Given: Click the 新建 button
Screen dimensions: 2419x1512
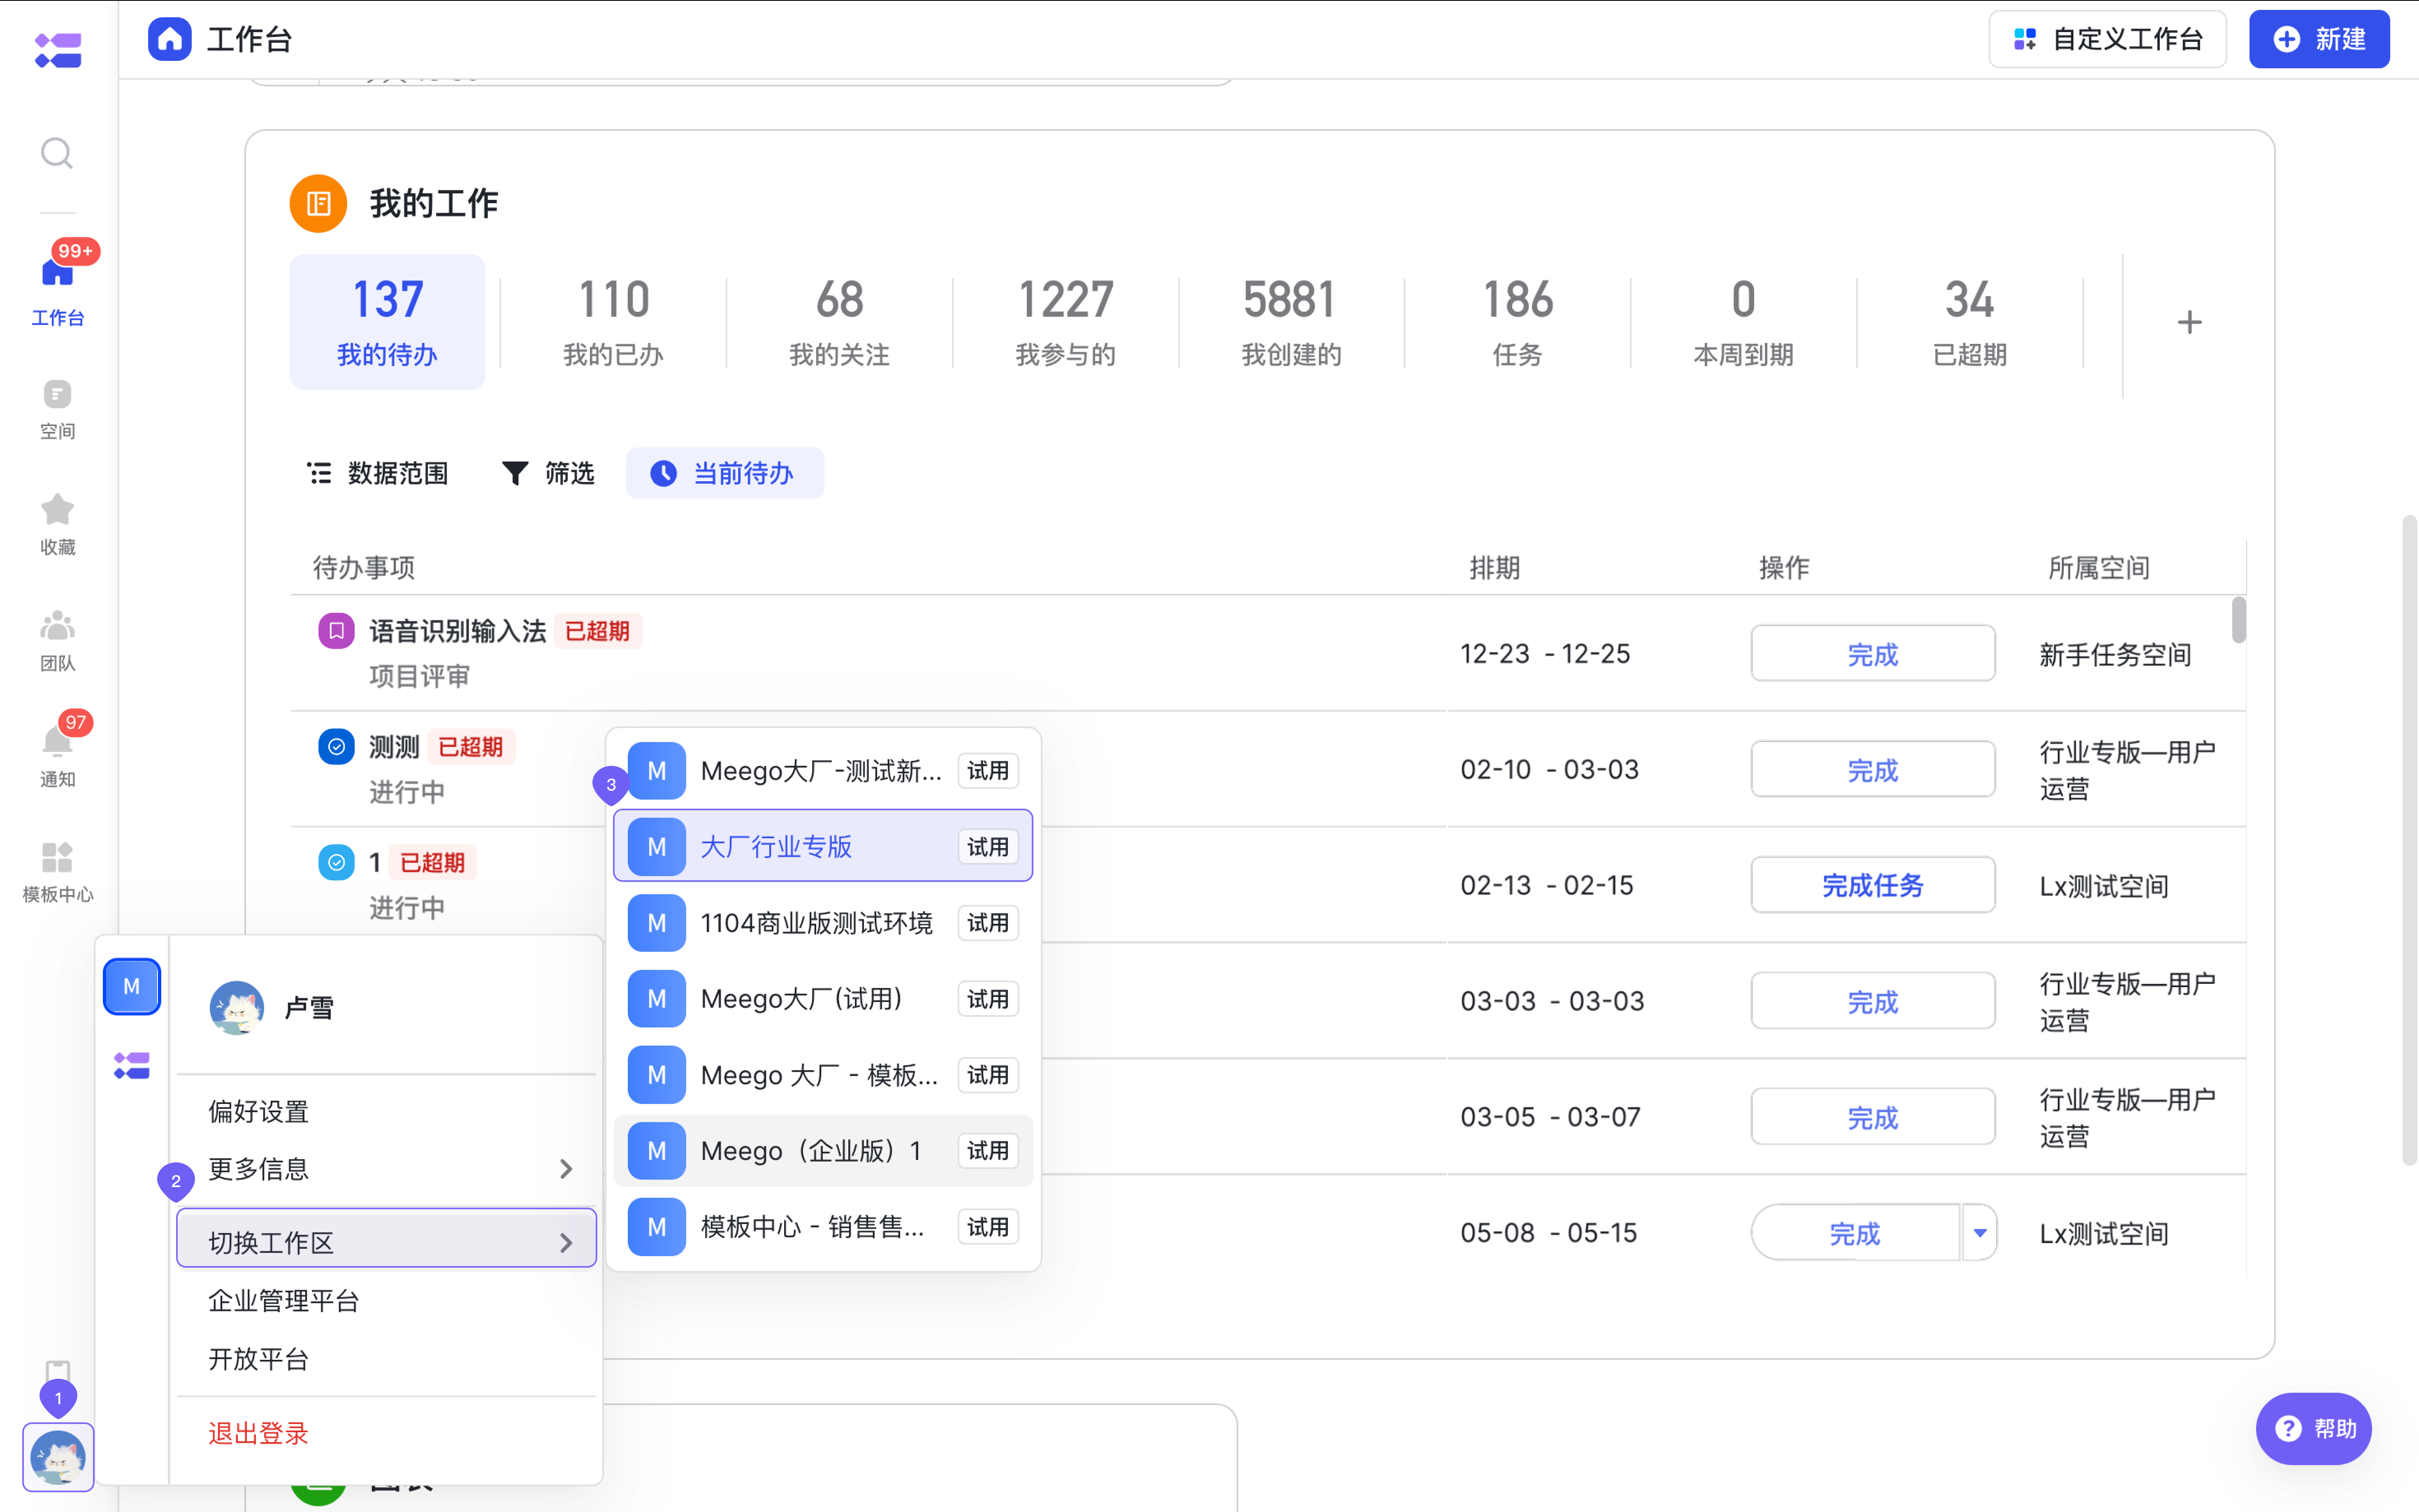Looking at the screenshot, I should pyautogui.click(x=2319, y=39).
